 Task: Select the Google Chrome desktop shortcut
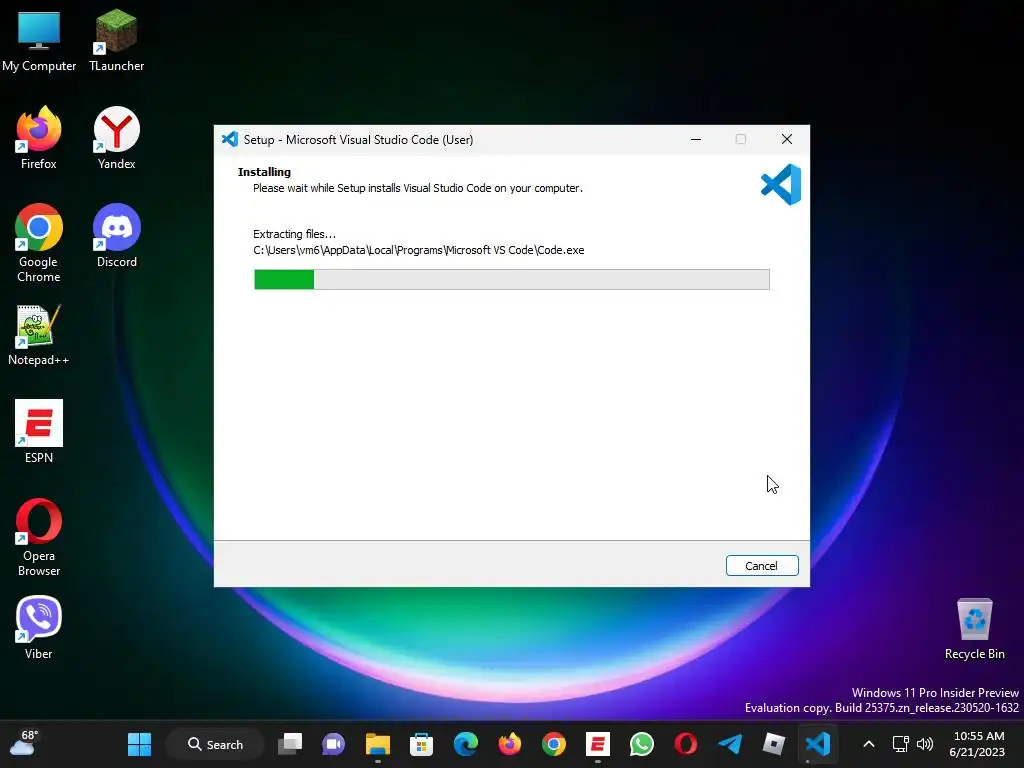click(39, 243)
